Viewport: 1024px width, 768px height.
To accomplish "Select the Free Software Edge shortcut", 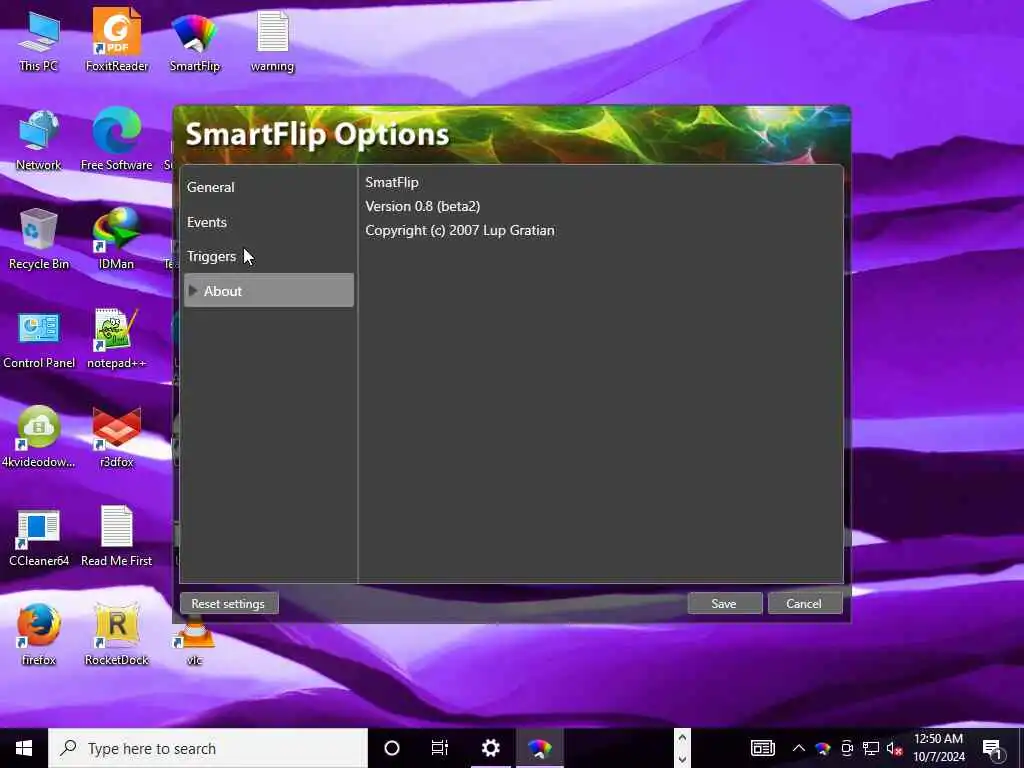I will point(116,140).
